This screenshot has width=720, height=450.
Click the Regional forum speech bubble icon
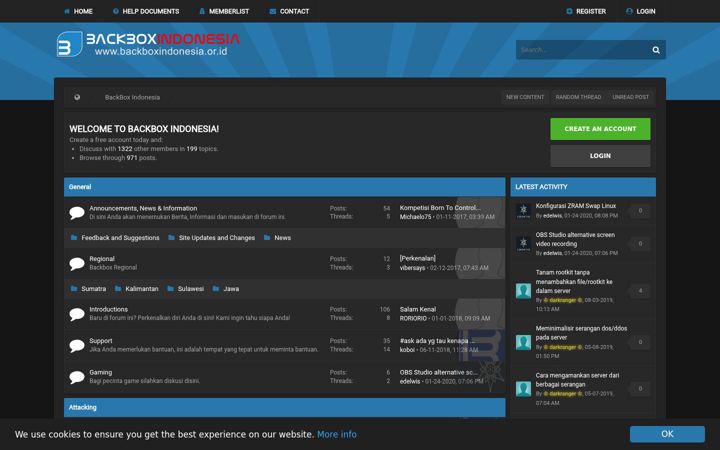77,264
